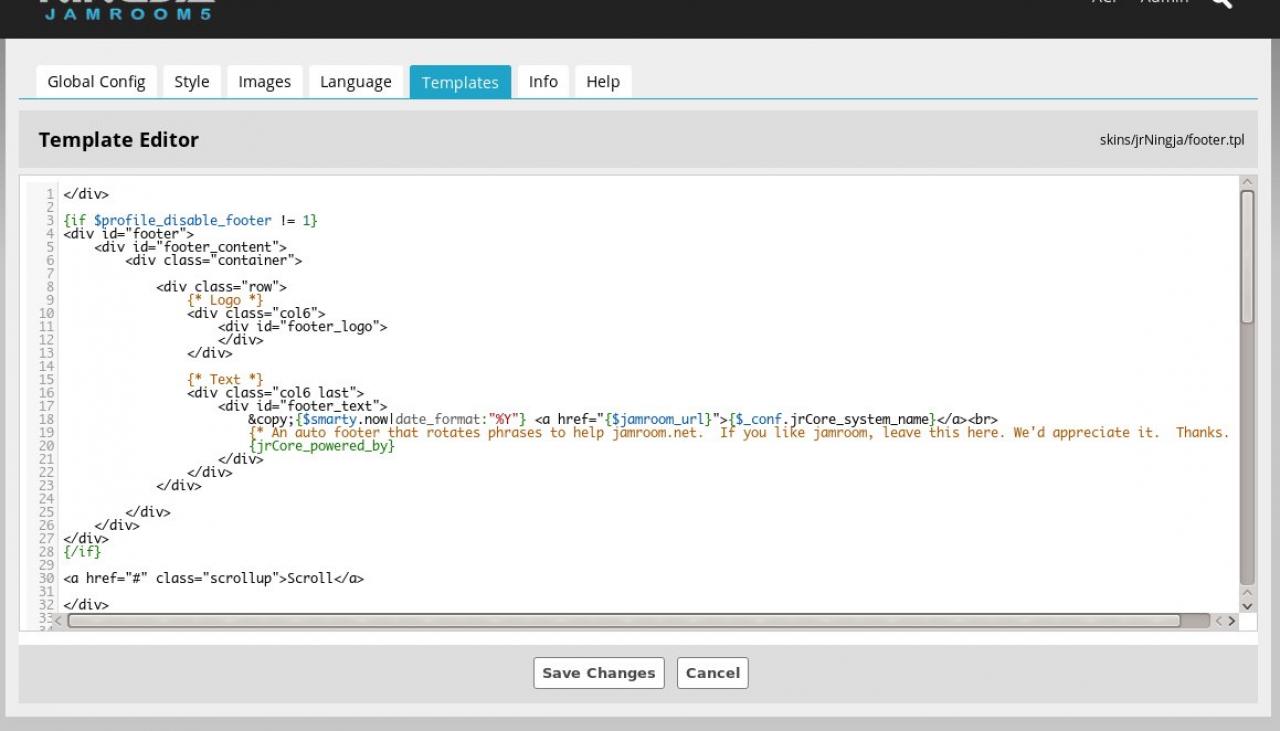Open the Admin link in header
Image resolution: width=1280 pixels, height=731 pixels.
coord(1164,3)
